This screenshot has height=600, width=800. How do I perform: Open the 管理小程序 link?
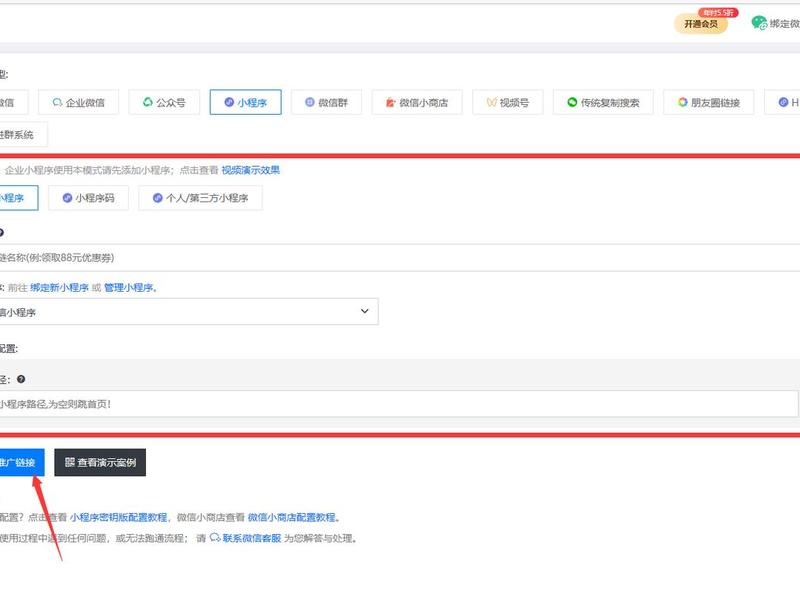130,288
